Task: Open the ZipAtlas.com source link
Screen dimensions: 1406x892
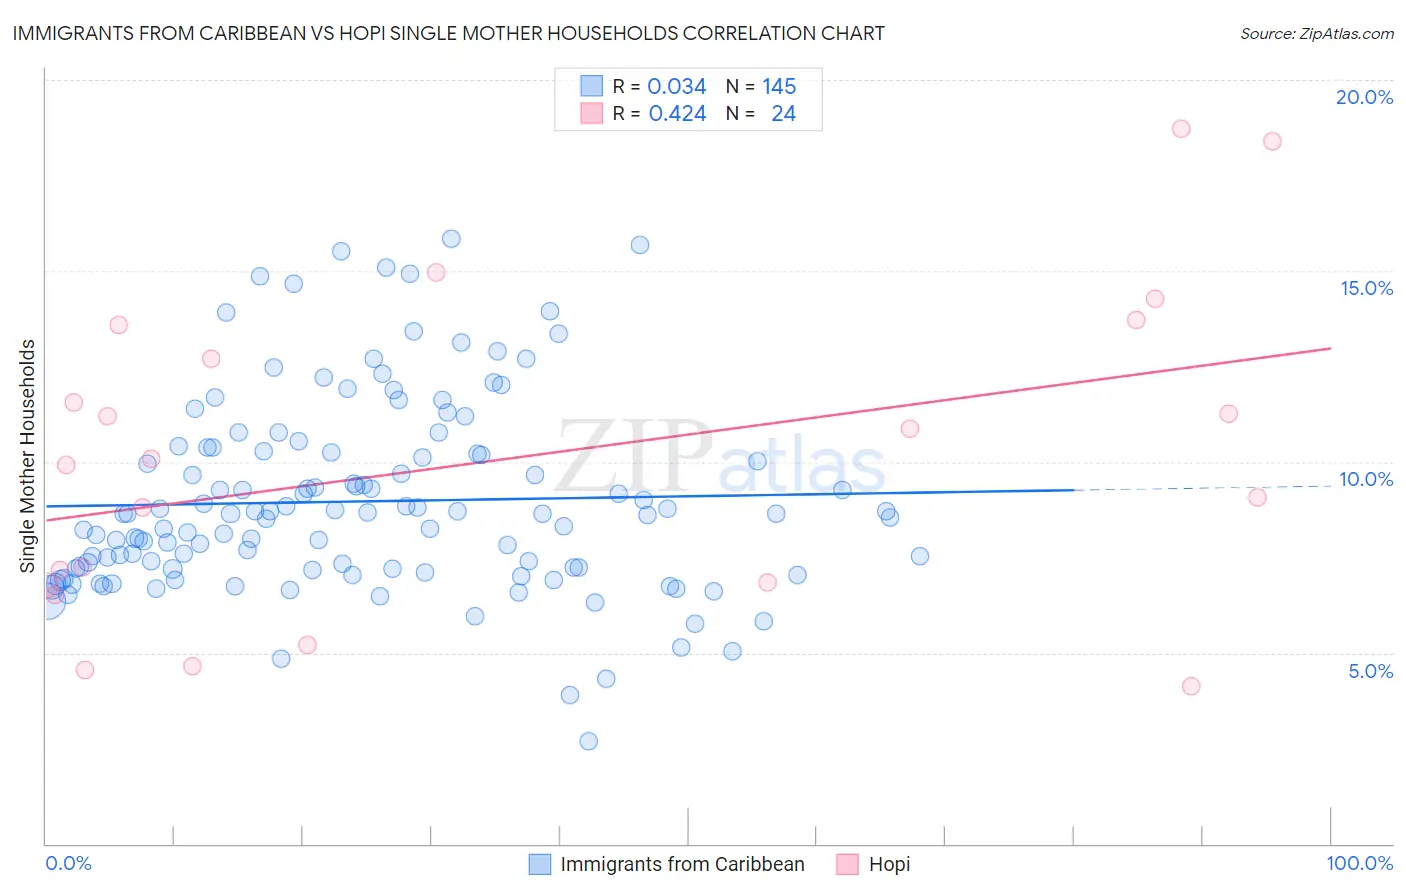Action: 1317,33
